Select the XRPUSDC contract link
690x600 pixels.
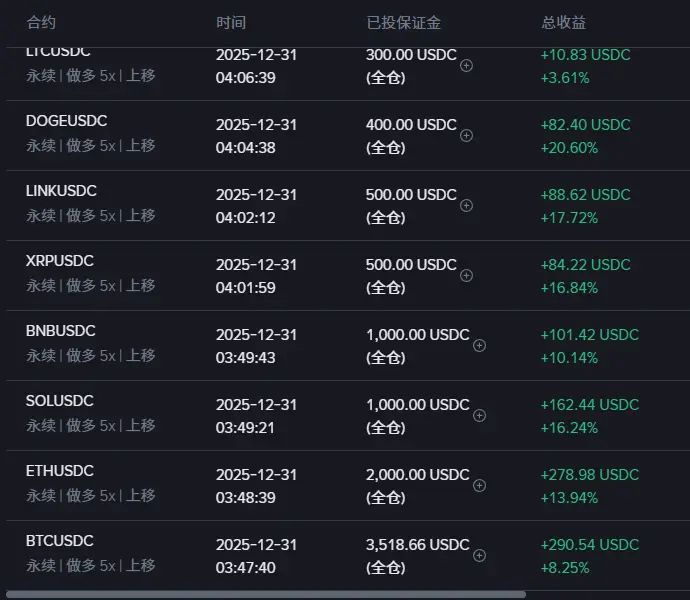click(60, 261)
